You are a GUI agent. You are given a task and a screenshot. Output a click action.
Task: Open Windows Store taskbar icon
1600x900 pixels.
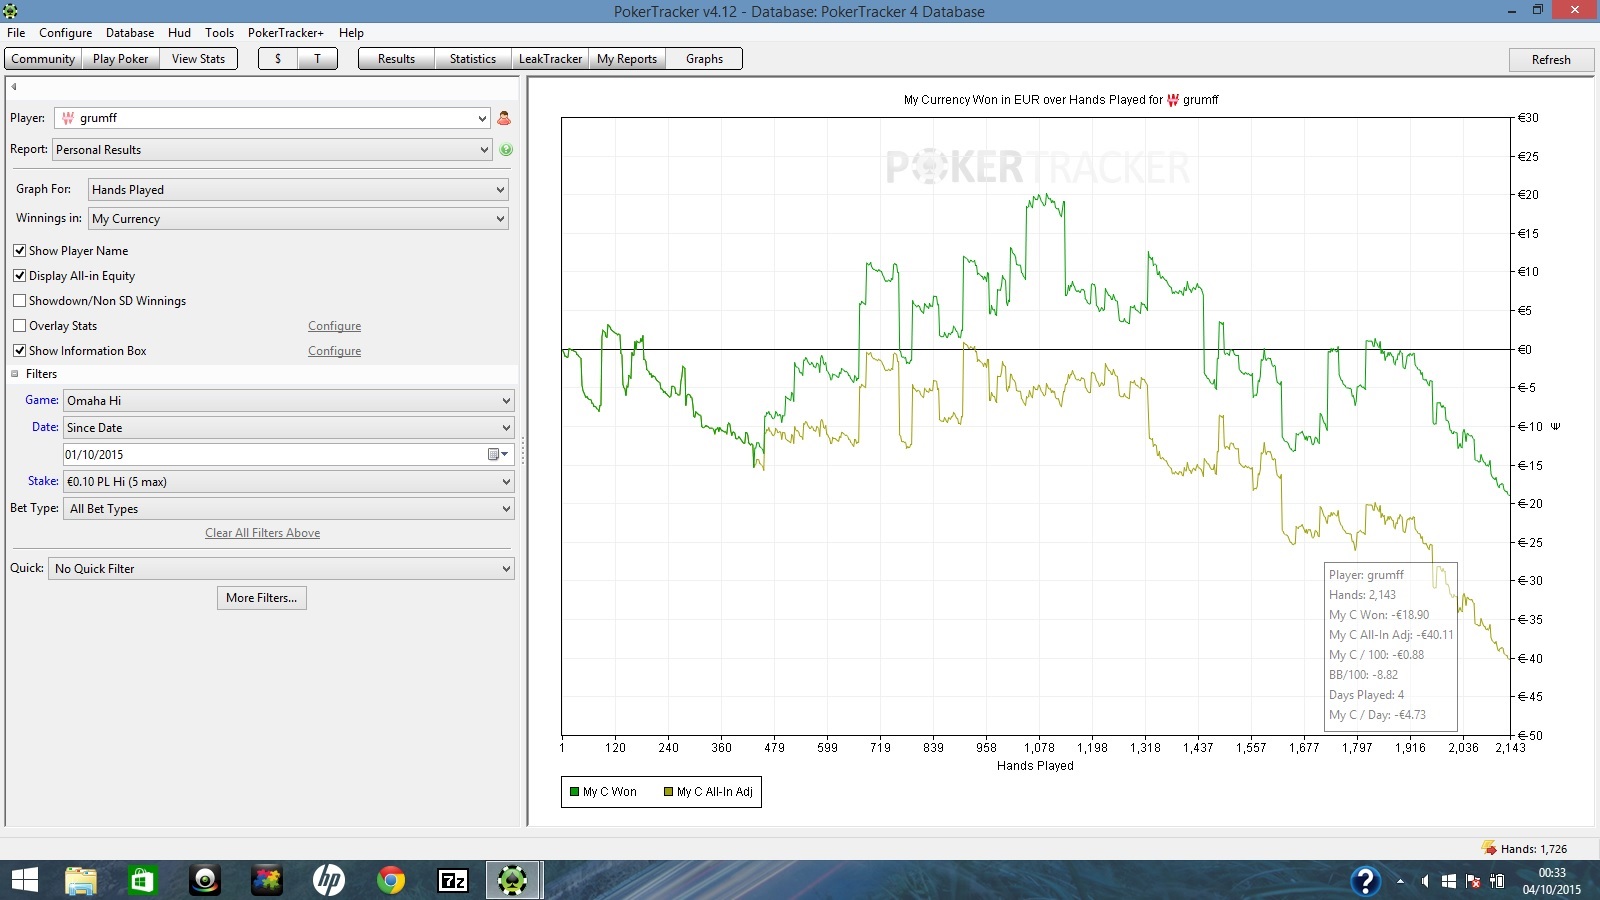point(143,880)
